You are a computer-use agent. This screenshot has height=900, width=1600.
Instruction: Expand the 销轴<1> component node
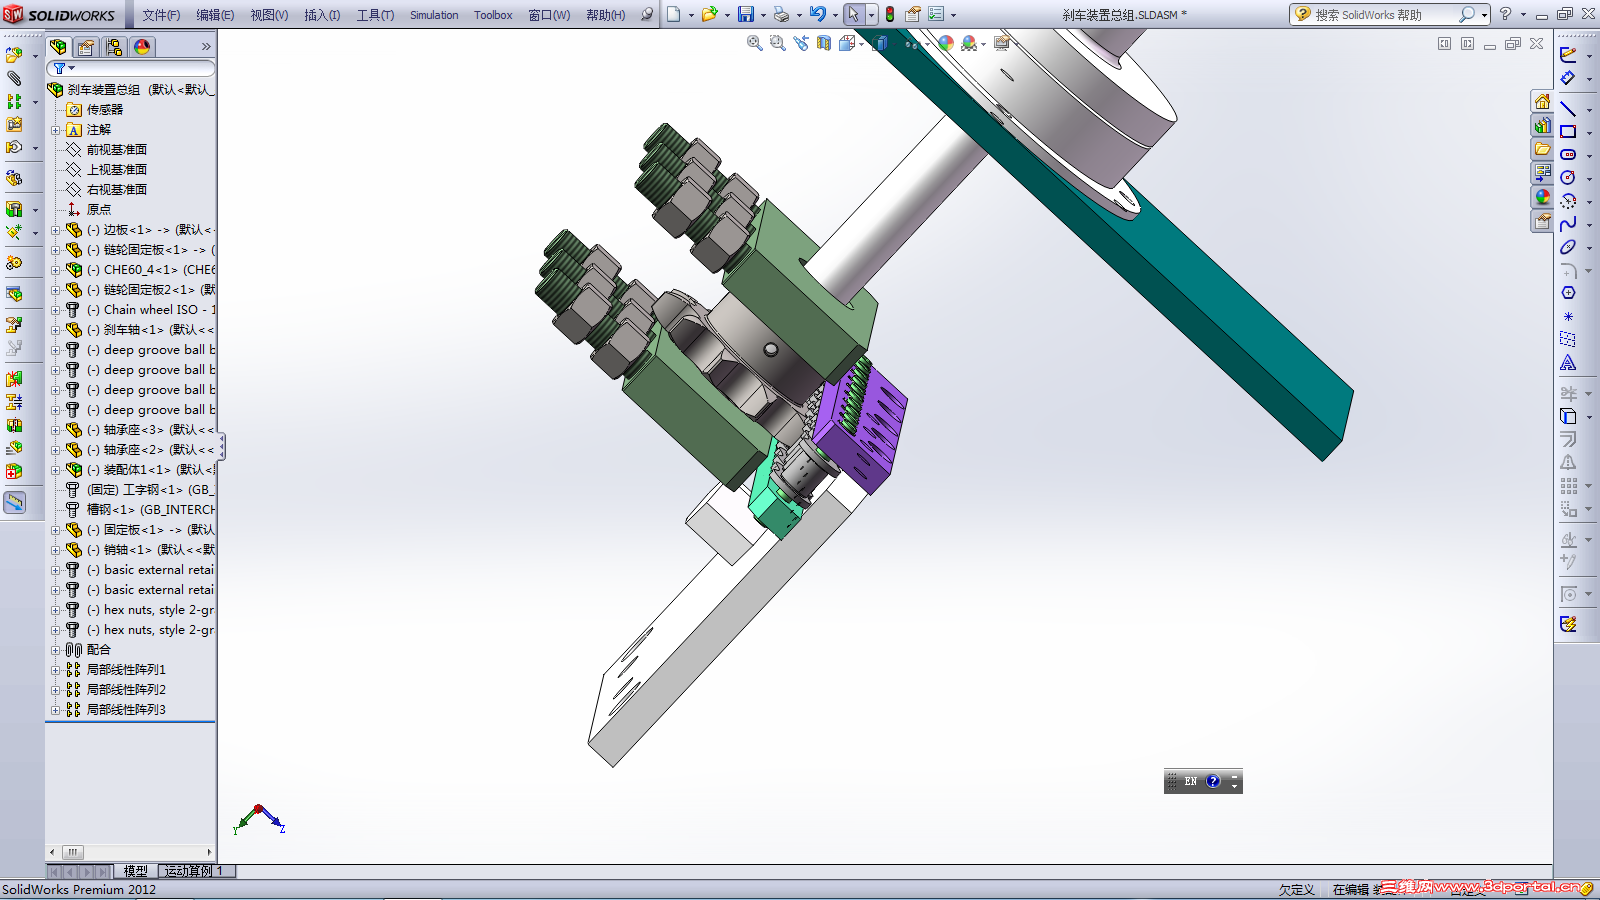pos(56,550)
